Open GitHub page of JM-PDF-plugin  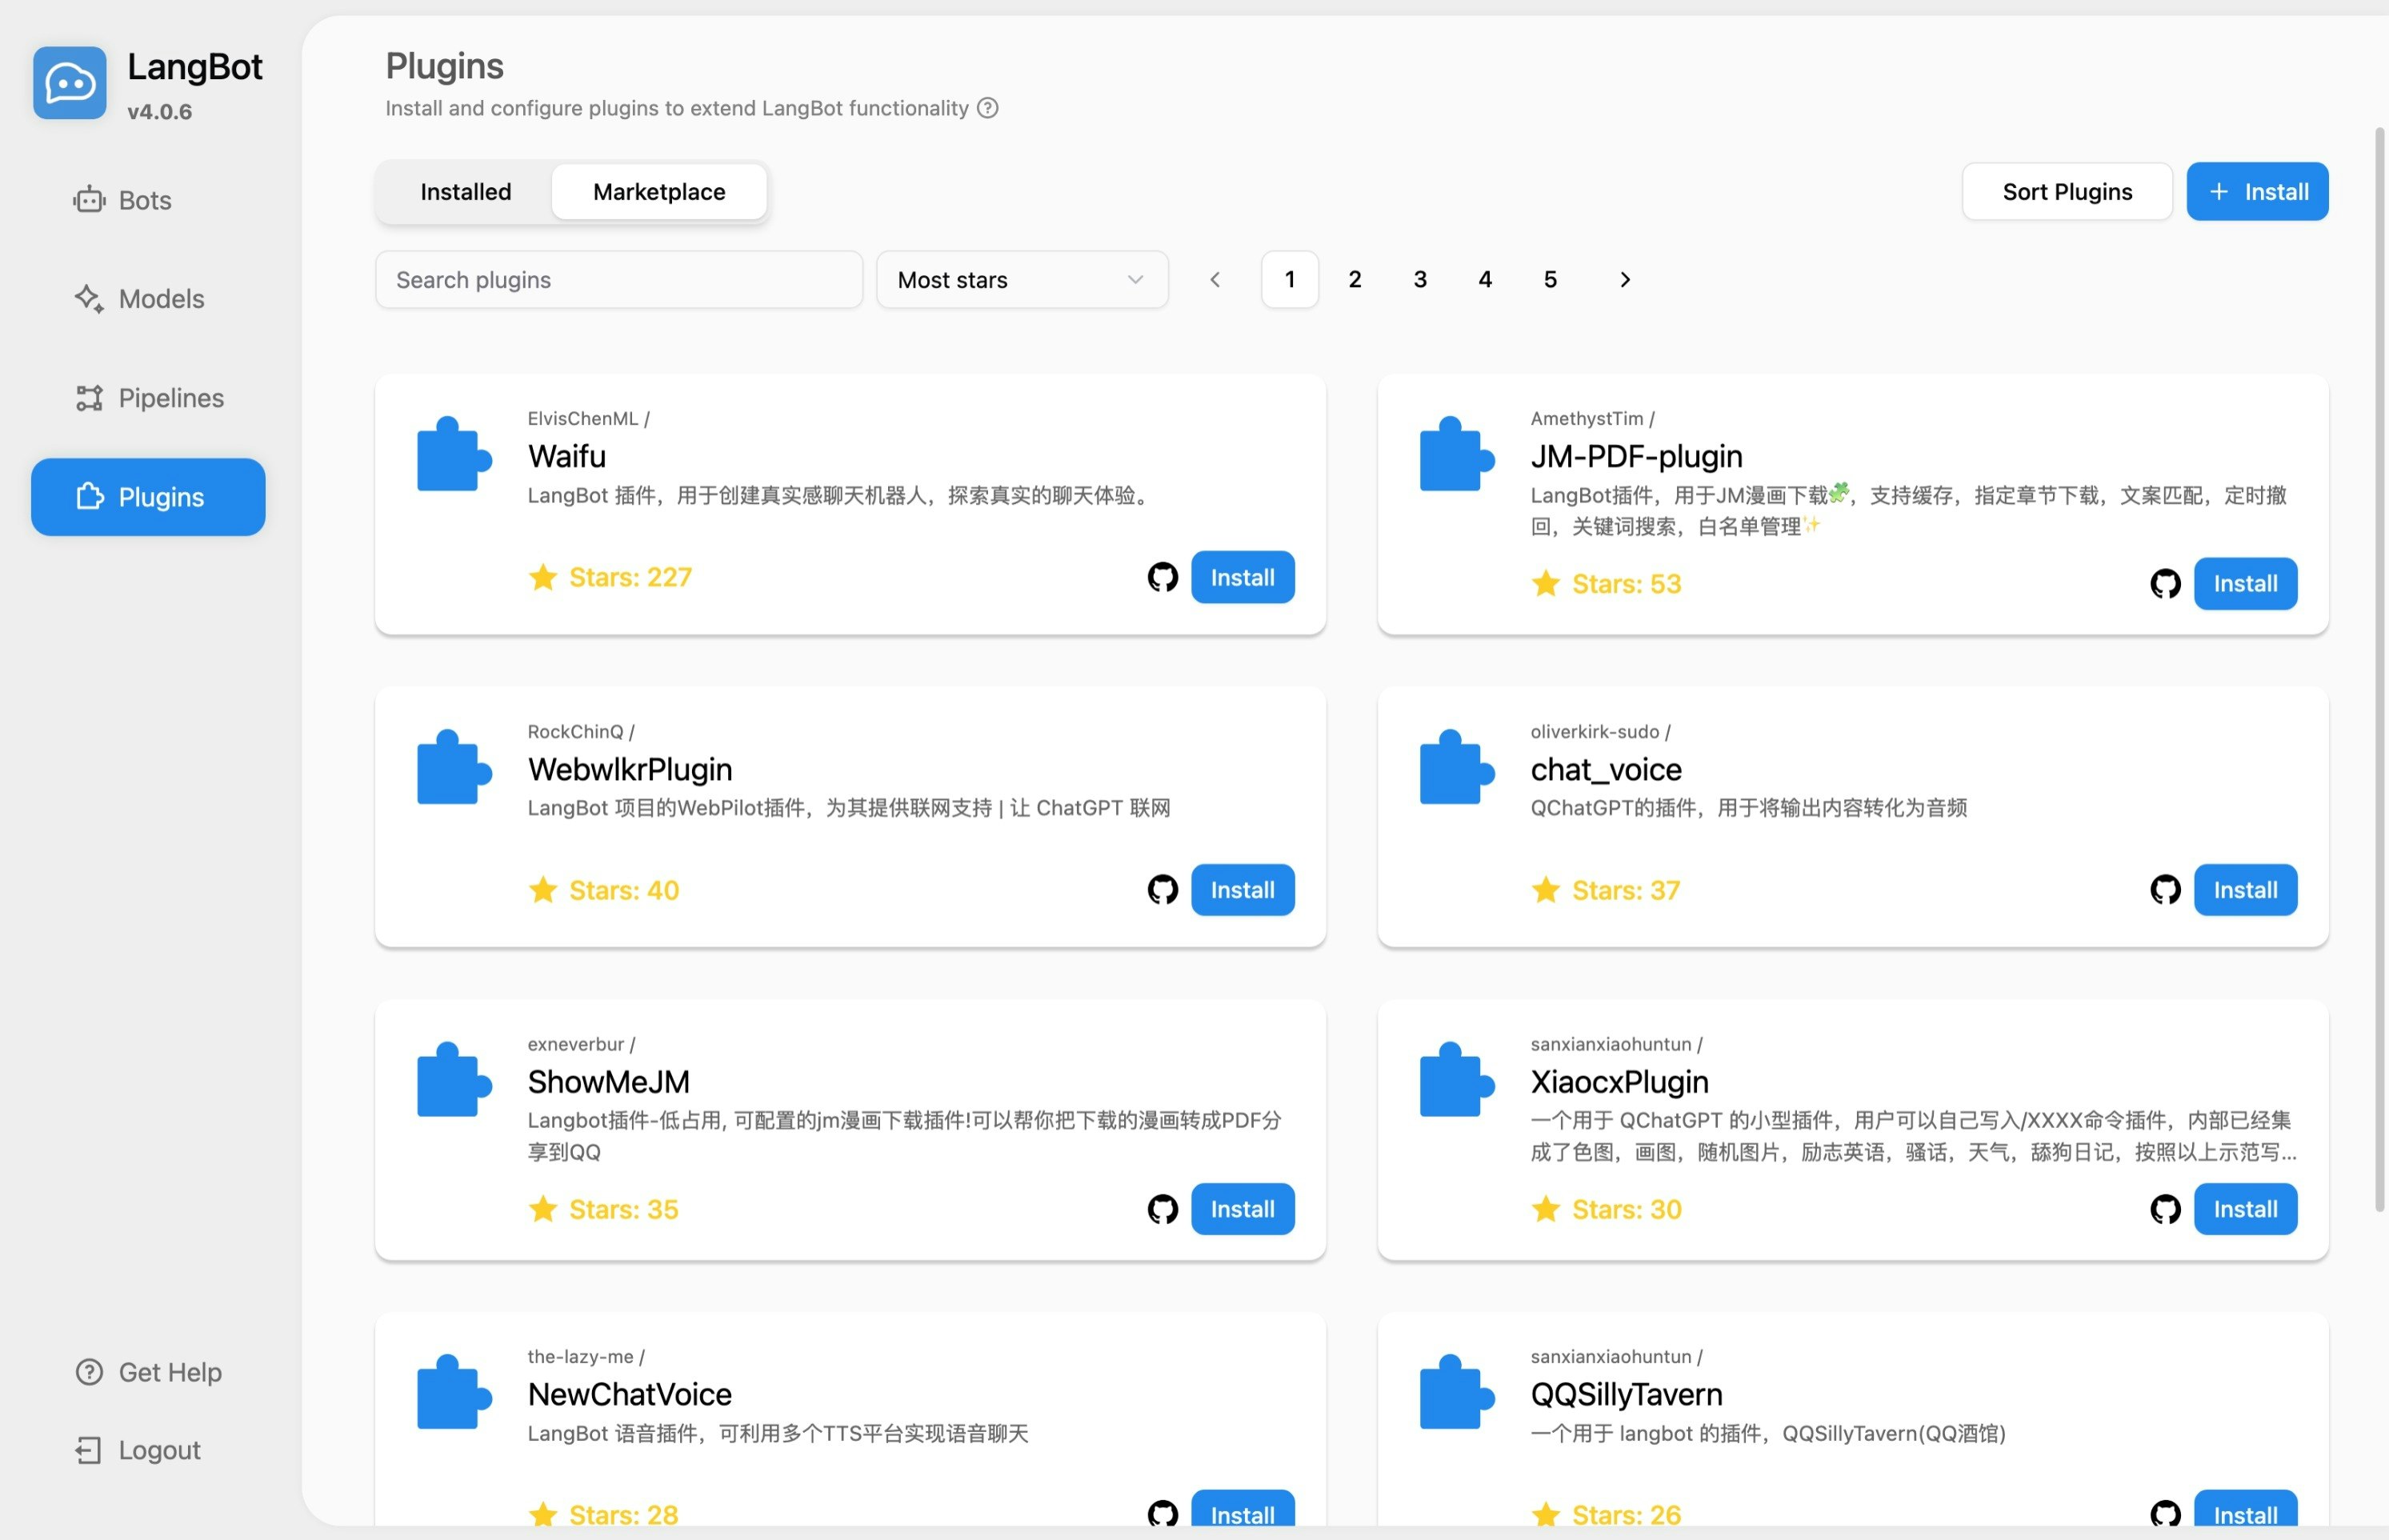click(2165, 583)
